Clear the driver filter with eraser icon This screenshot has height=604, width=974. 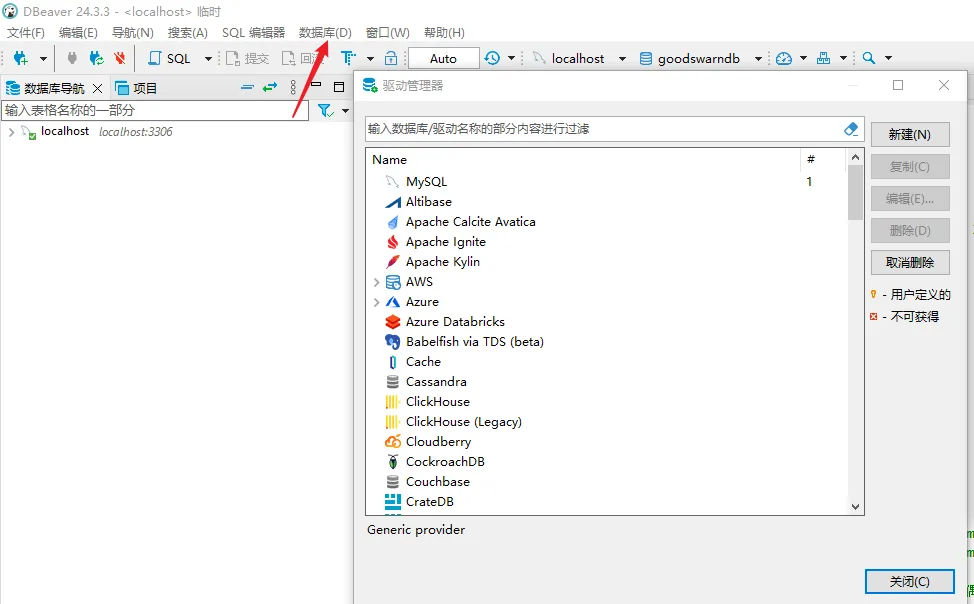coord(851,129)
